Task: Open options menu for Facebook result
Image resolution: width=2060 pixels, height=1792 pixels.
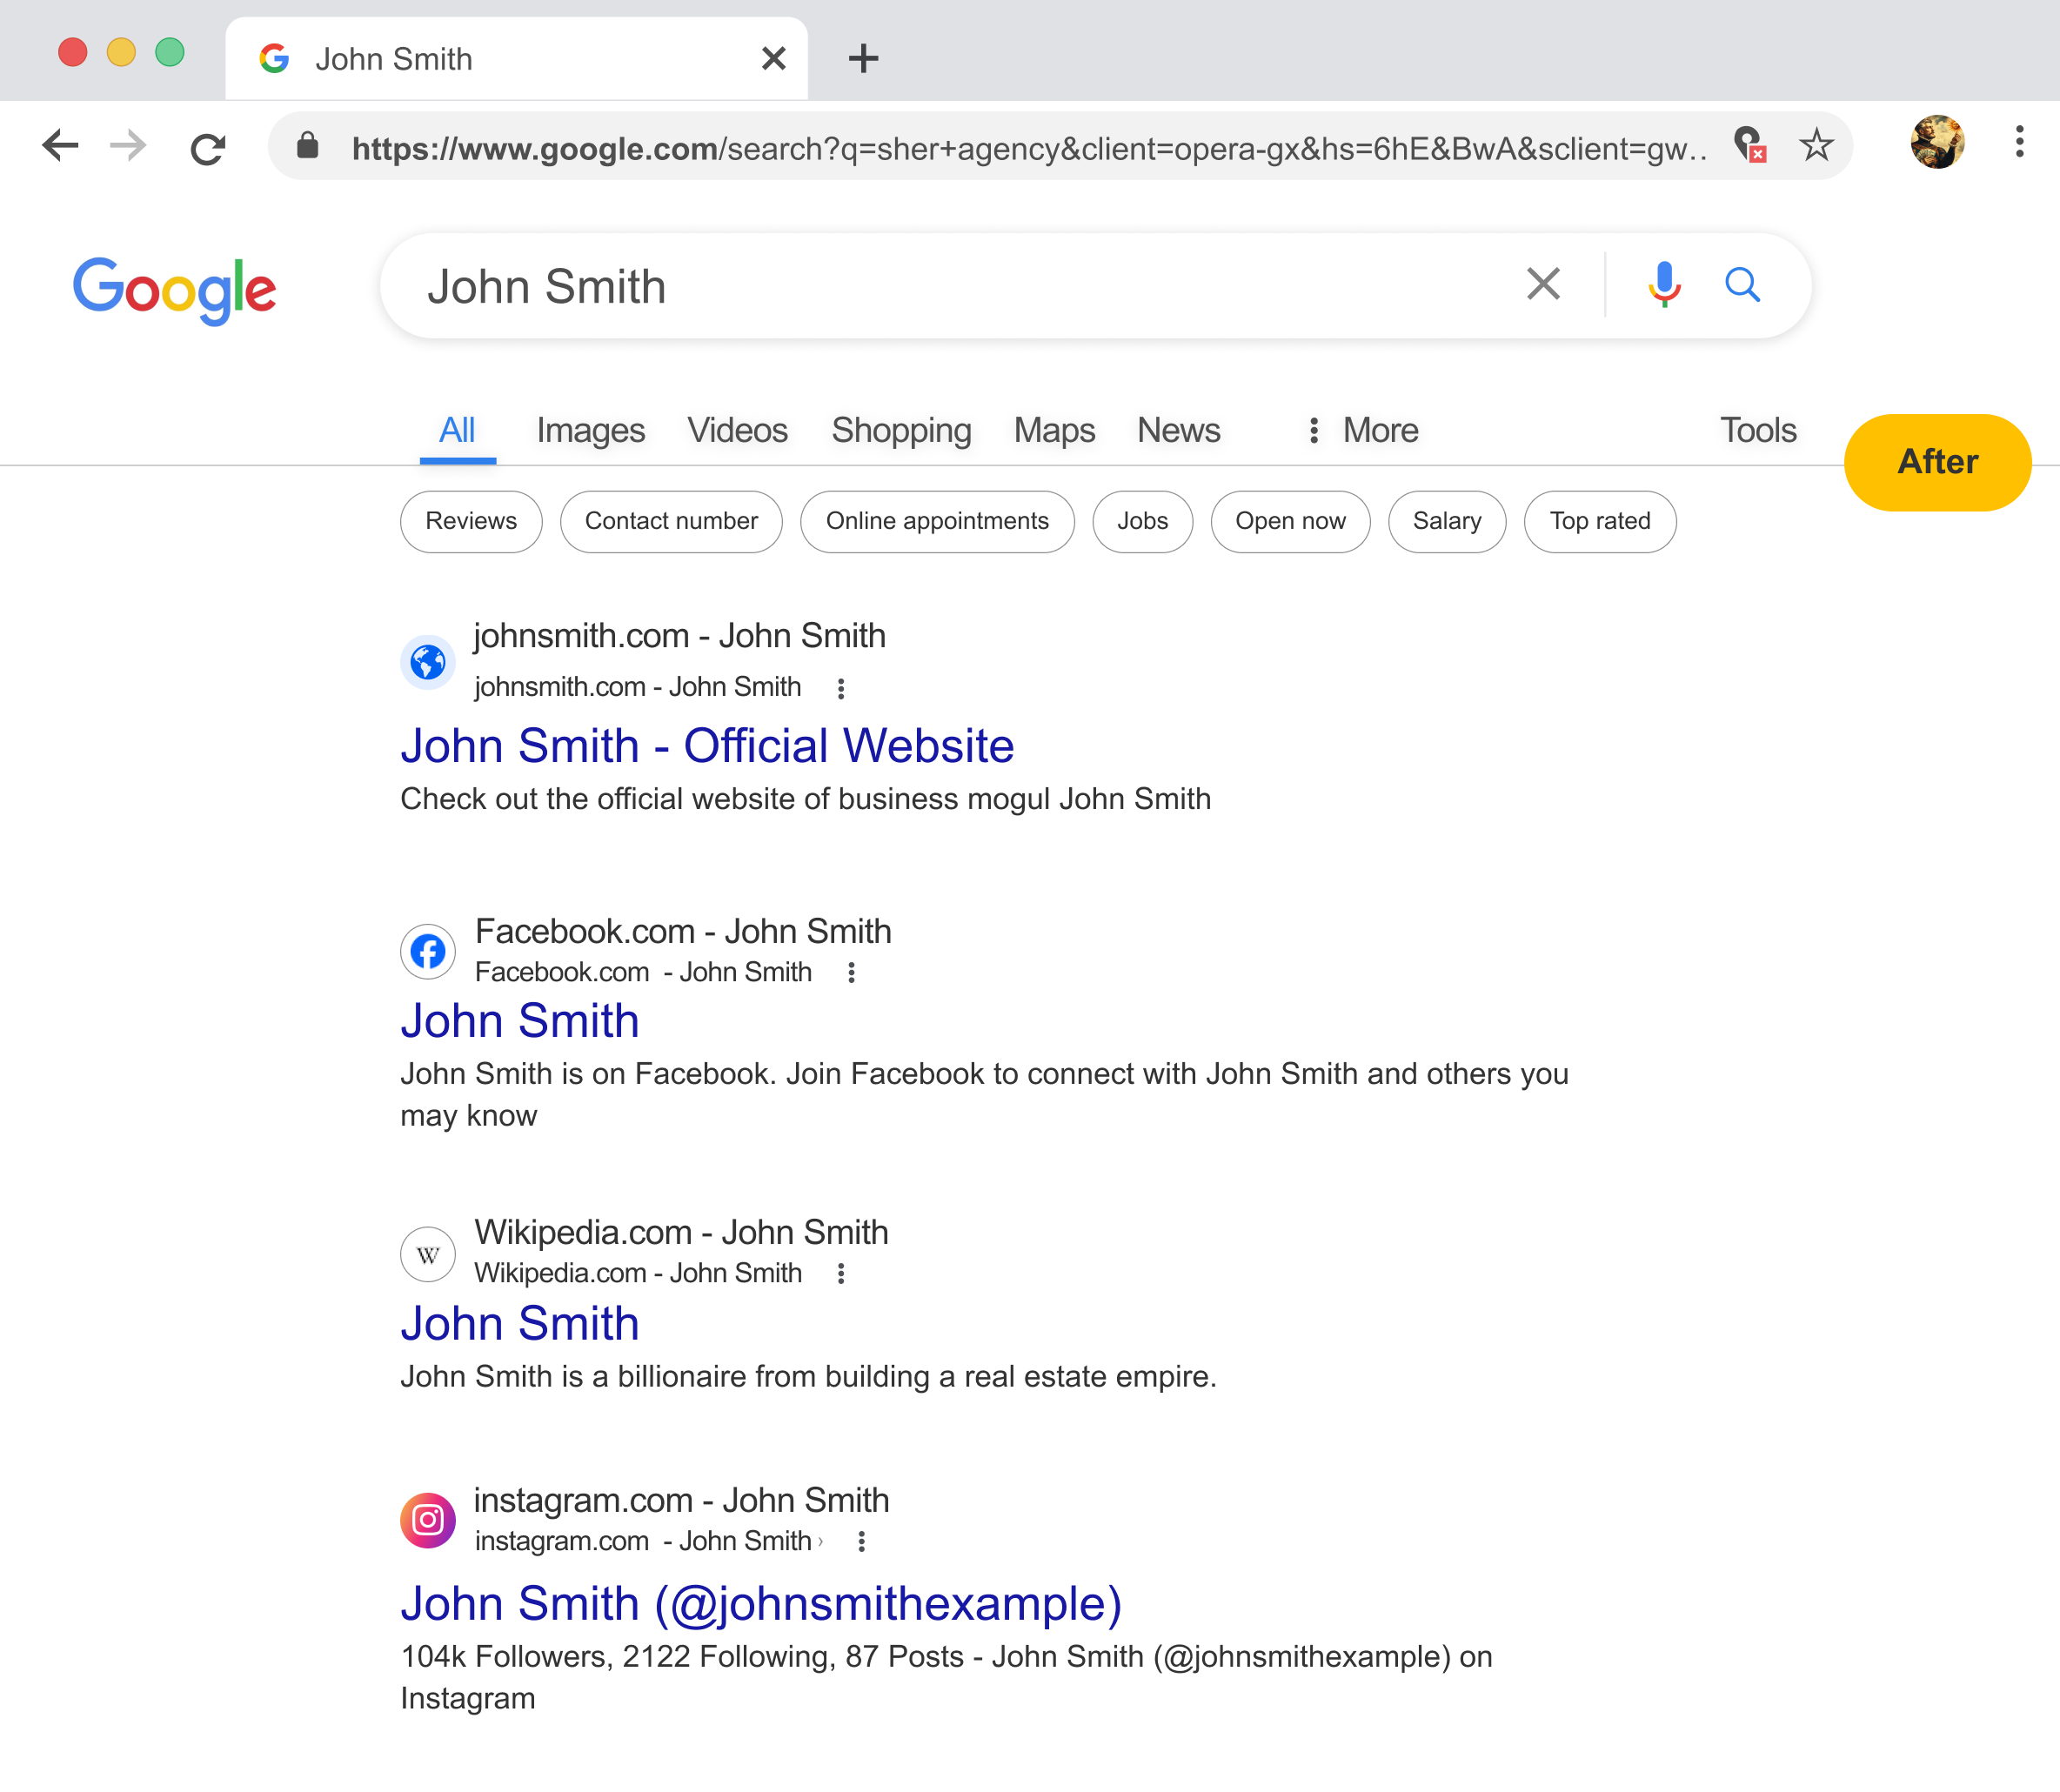Action: 851,972
